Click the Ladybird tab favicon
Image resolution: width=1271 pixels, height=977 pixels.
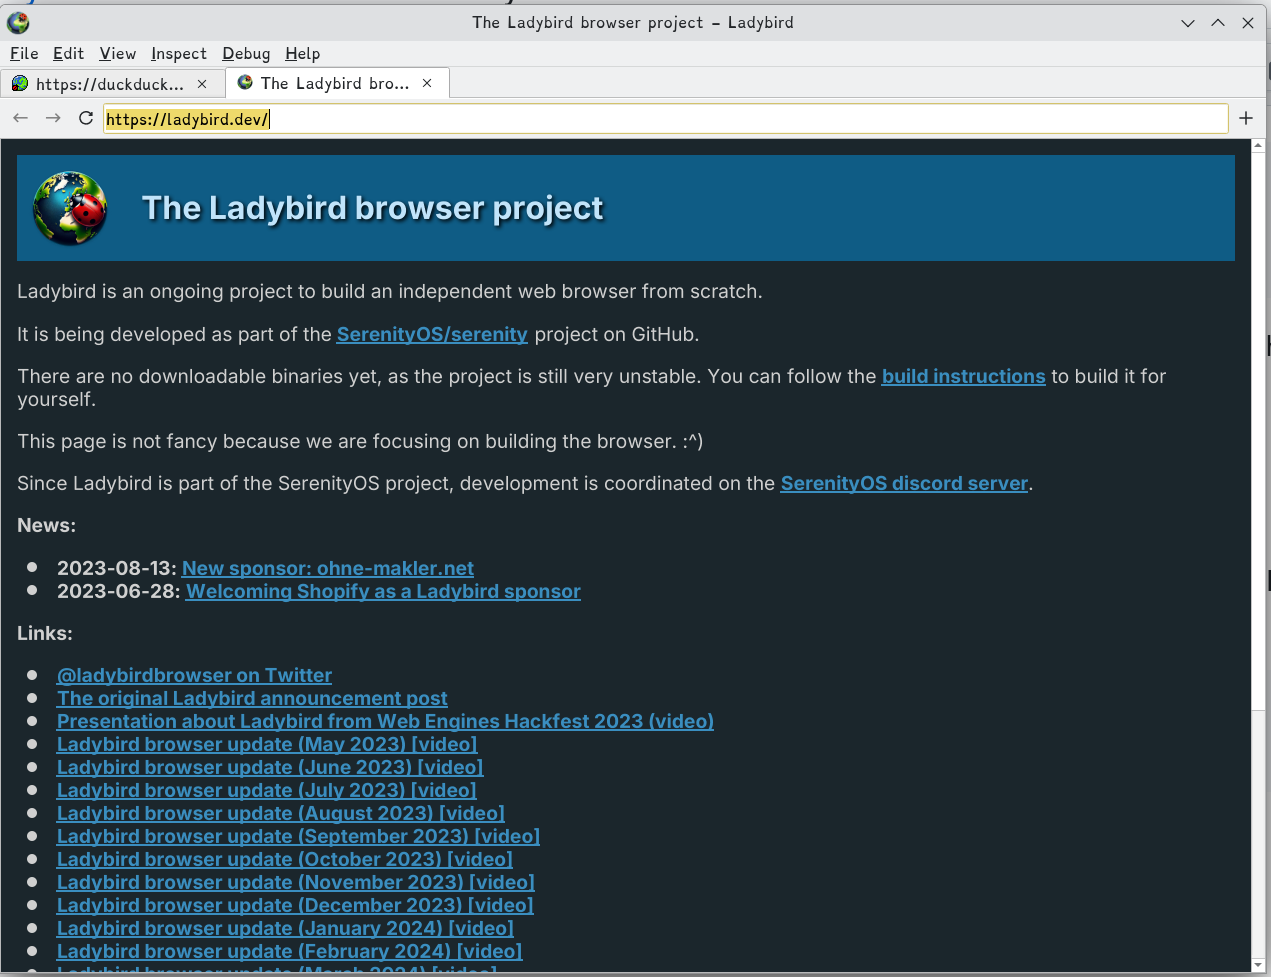pyautogui.click(x=245, y=83)
